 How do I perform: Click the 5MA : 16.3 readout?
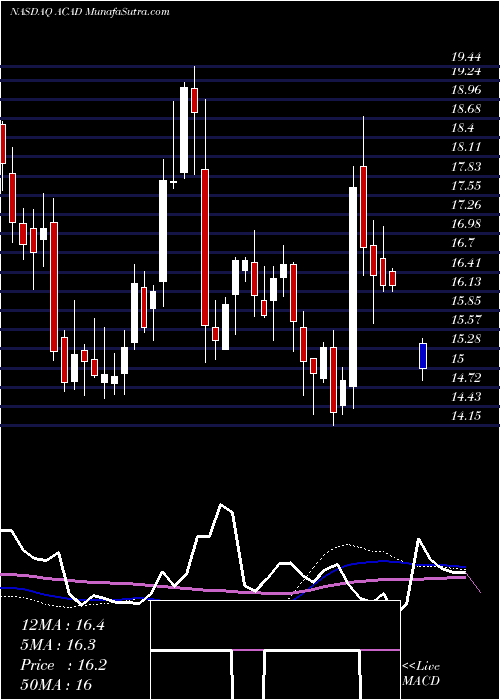[x=58, y=645]
